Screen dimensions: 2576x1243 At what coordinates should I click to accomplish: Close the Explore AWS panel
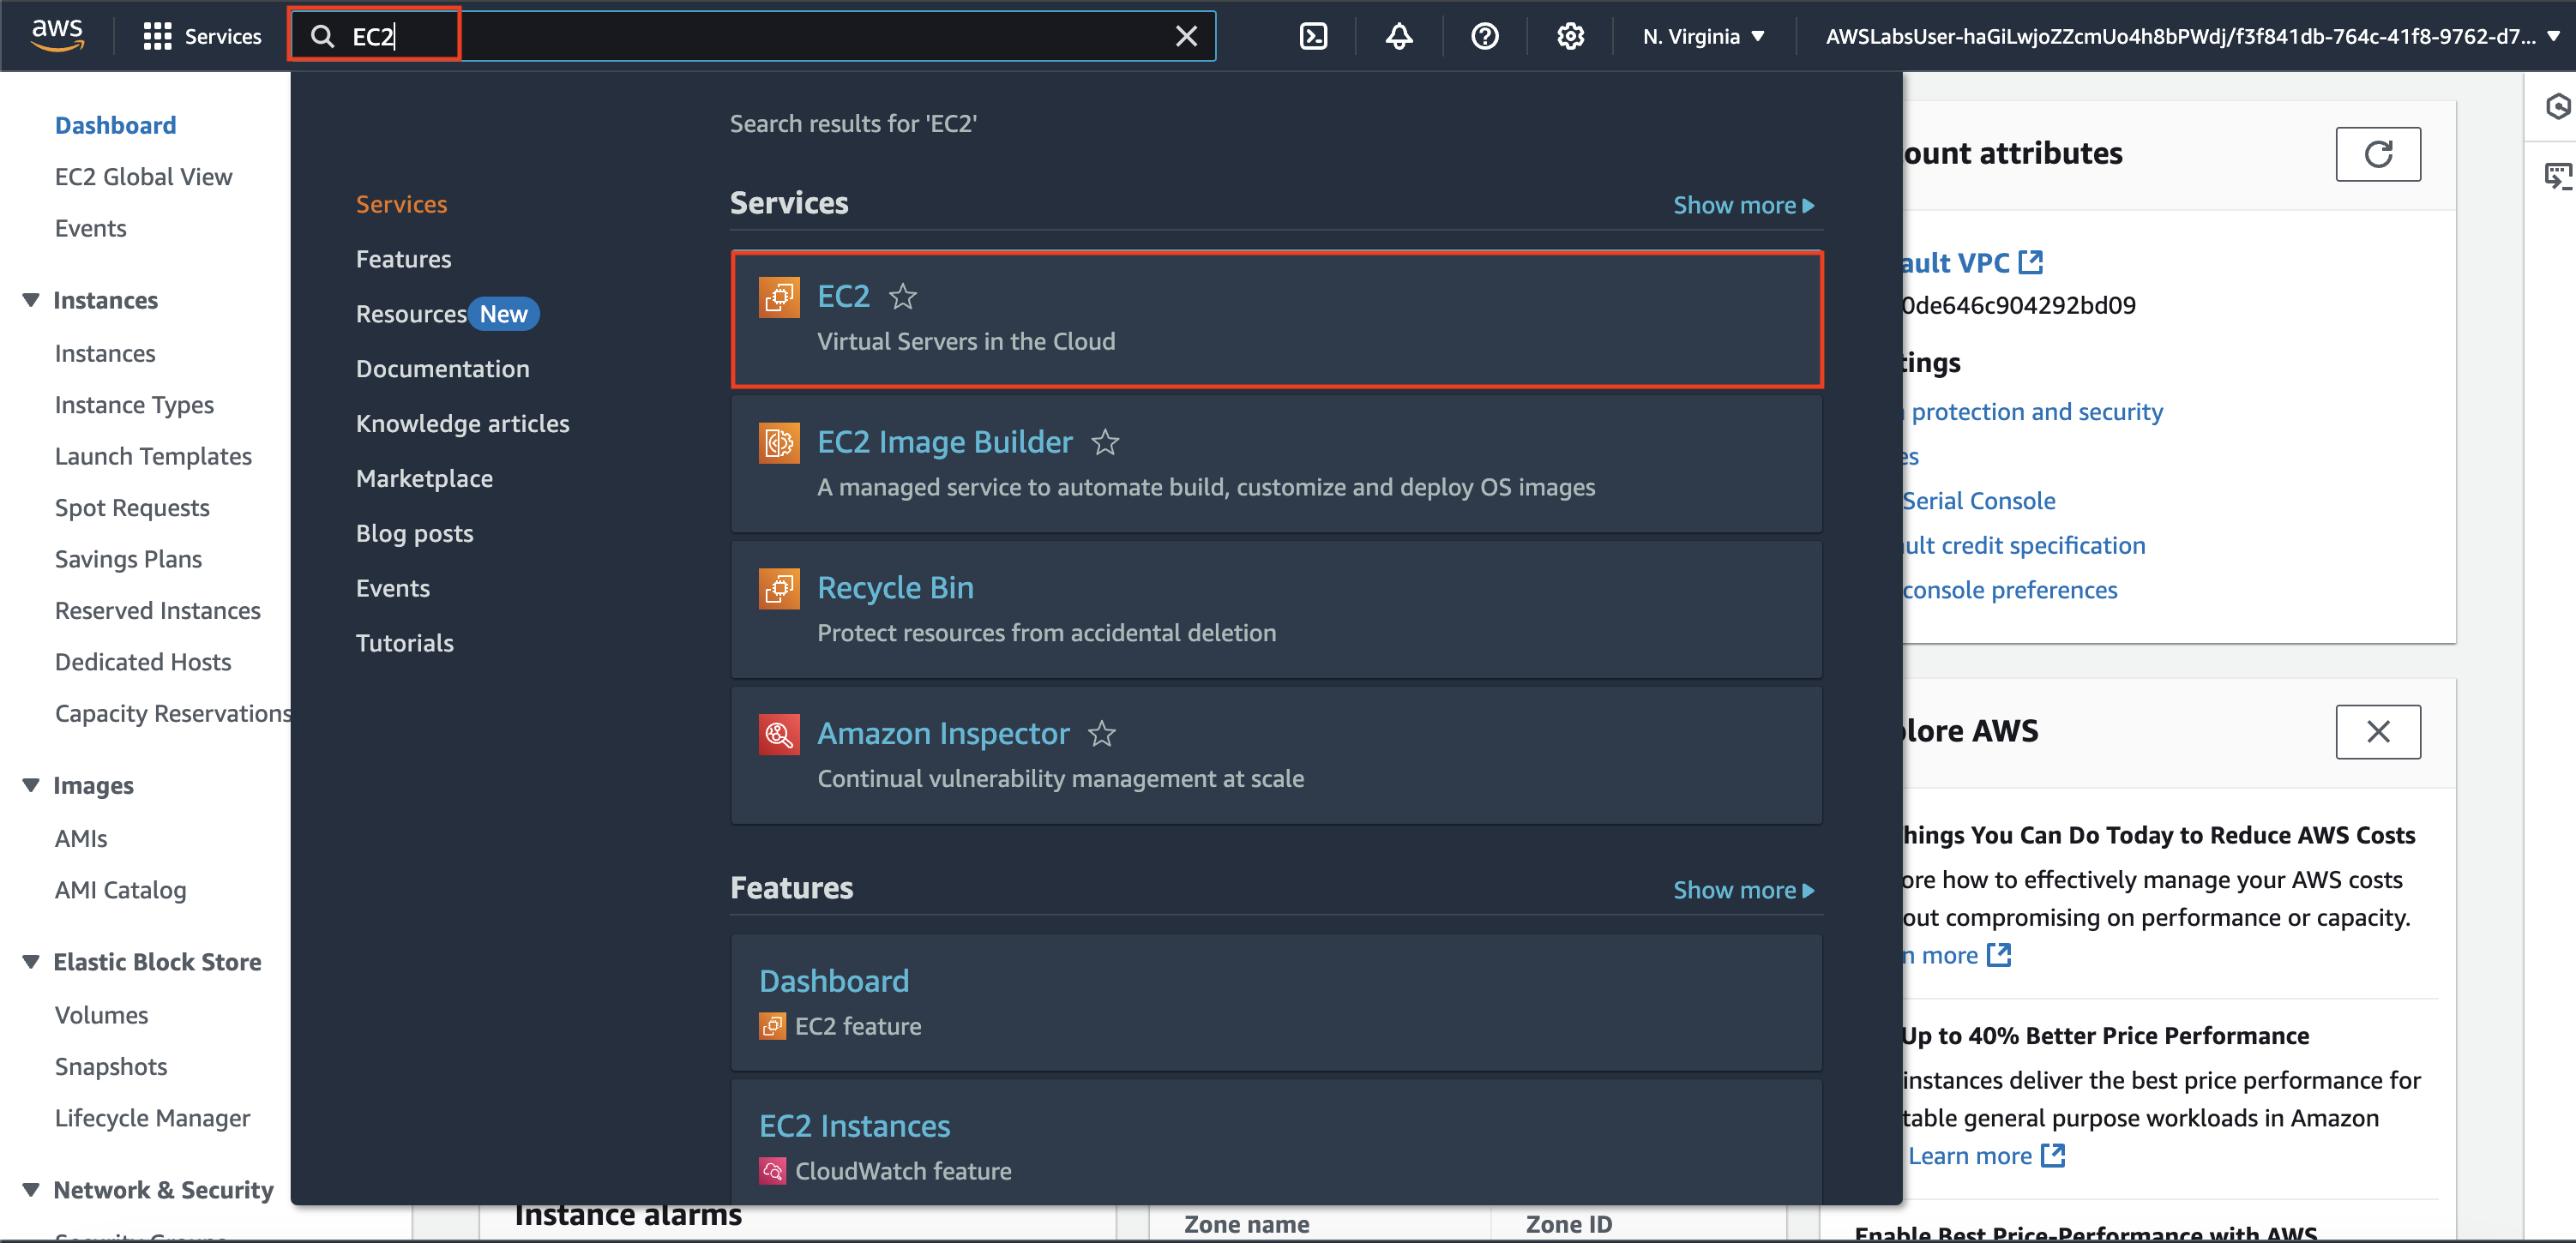coord(2377,732)
